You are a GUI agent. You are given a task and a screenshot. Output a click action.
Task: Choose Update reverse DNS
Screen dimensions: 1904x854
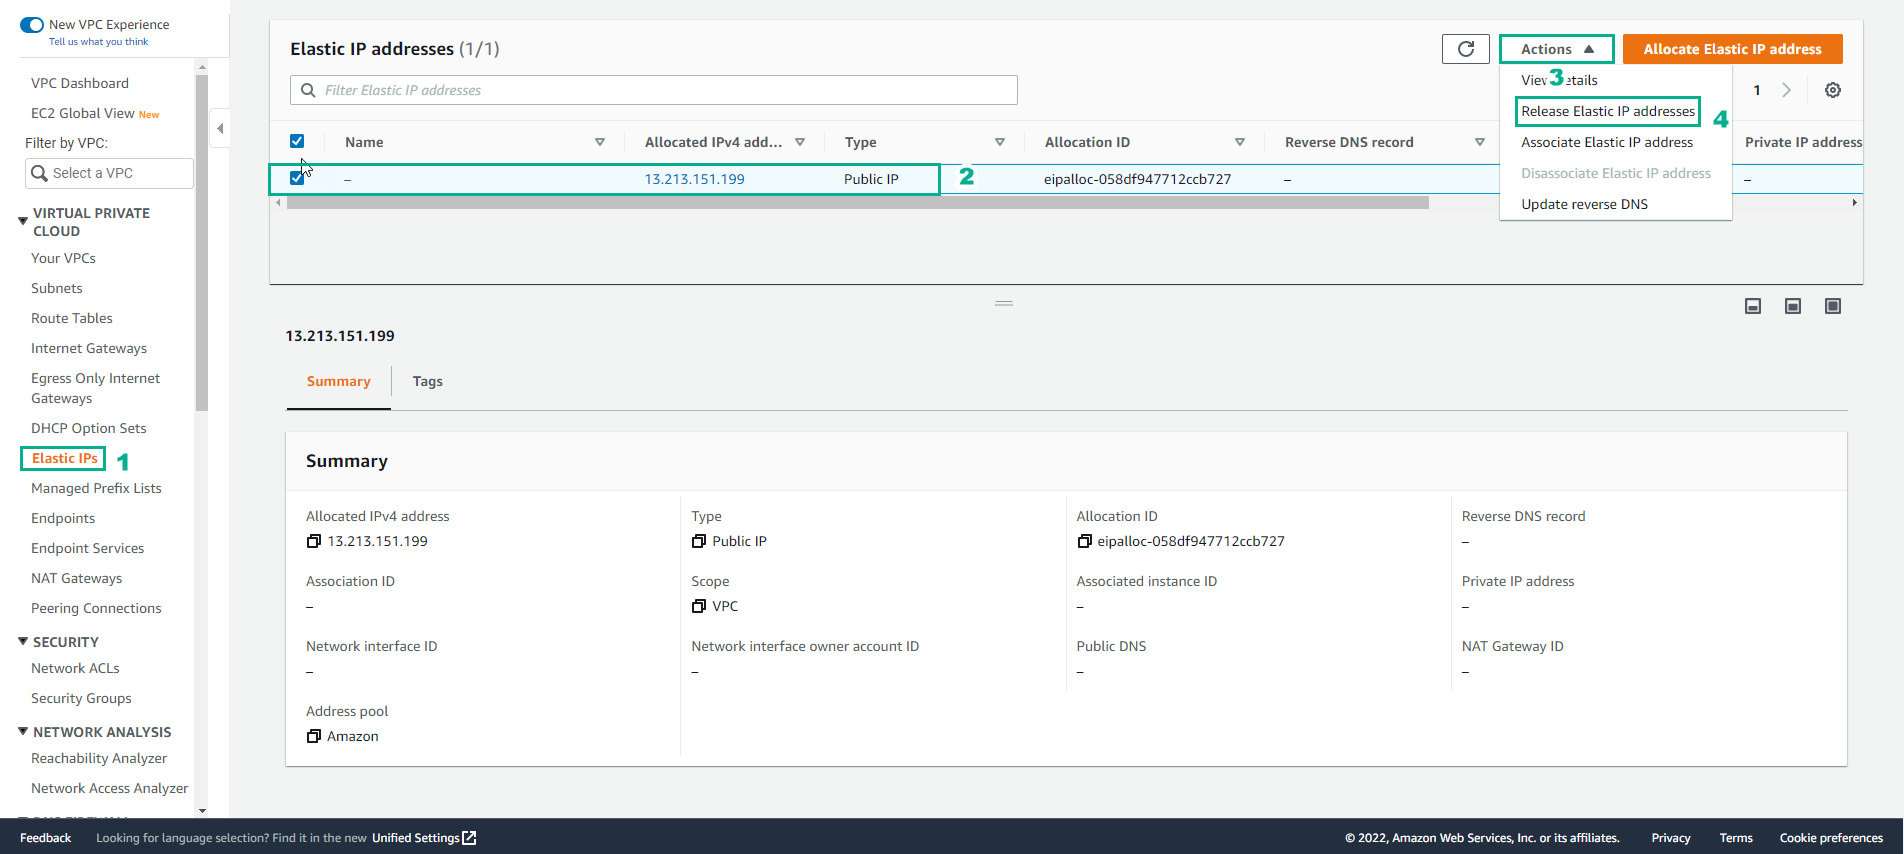tap(1584, 204)
